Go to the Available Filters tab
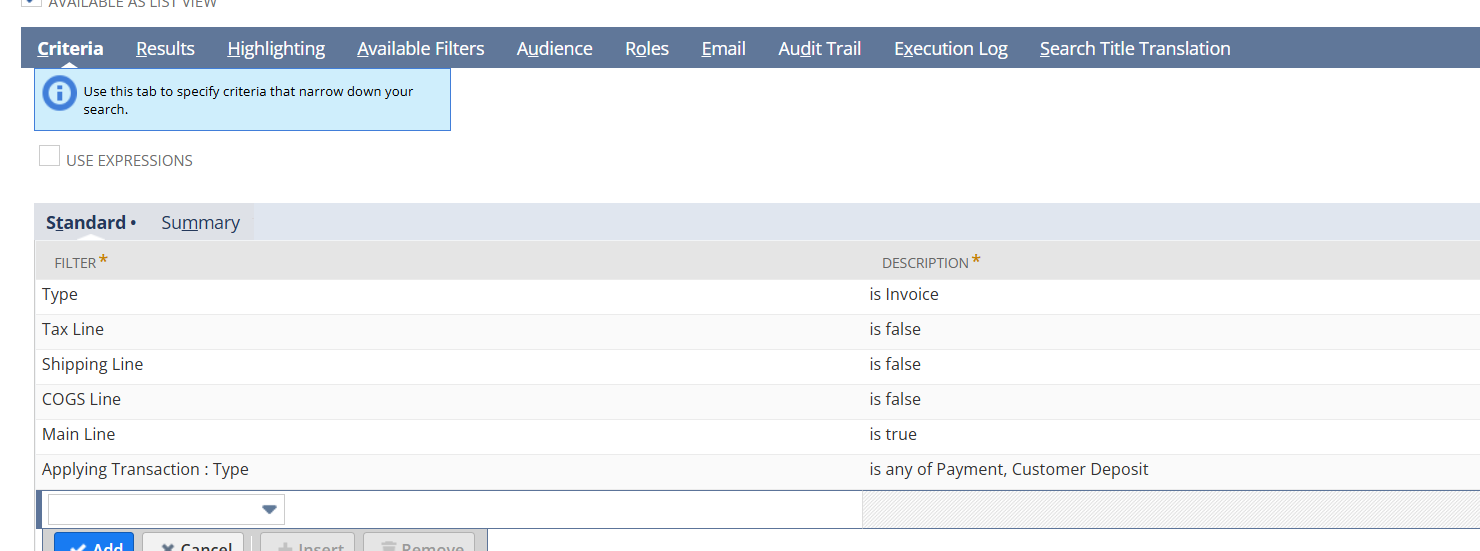Image resolution: width=1480 pixels, height=551 pixels. coord(420,48)
